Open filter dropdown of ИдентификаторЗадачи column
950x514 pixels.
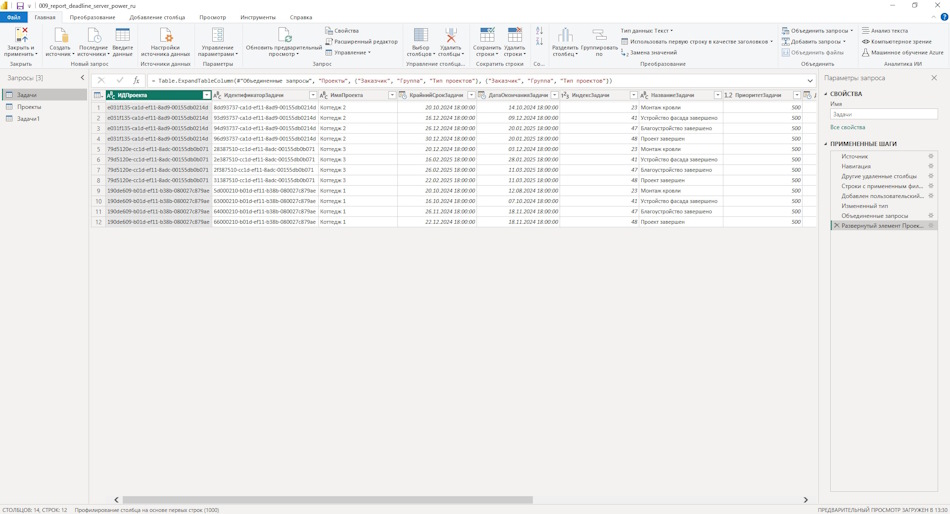[x=313, y=95]
